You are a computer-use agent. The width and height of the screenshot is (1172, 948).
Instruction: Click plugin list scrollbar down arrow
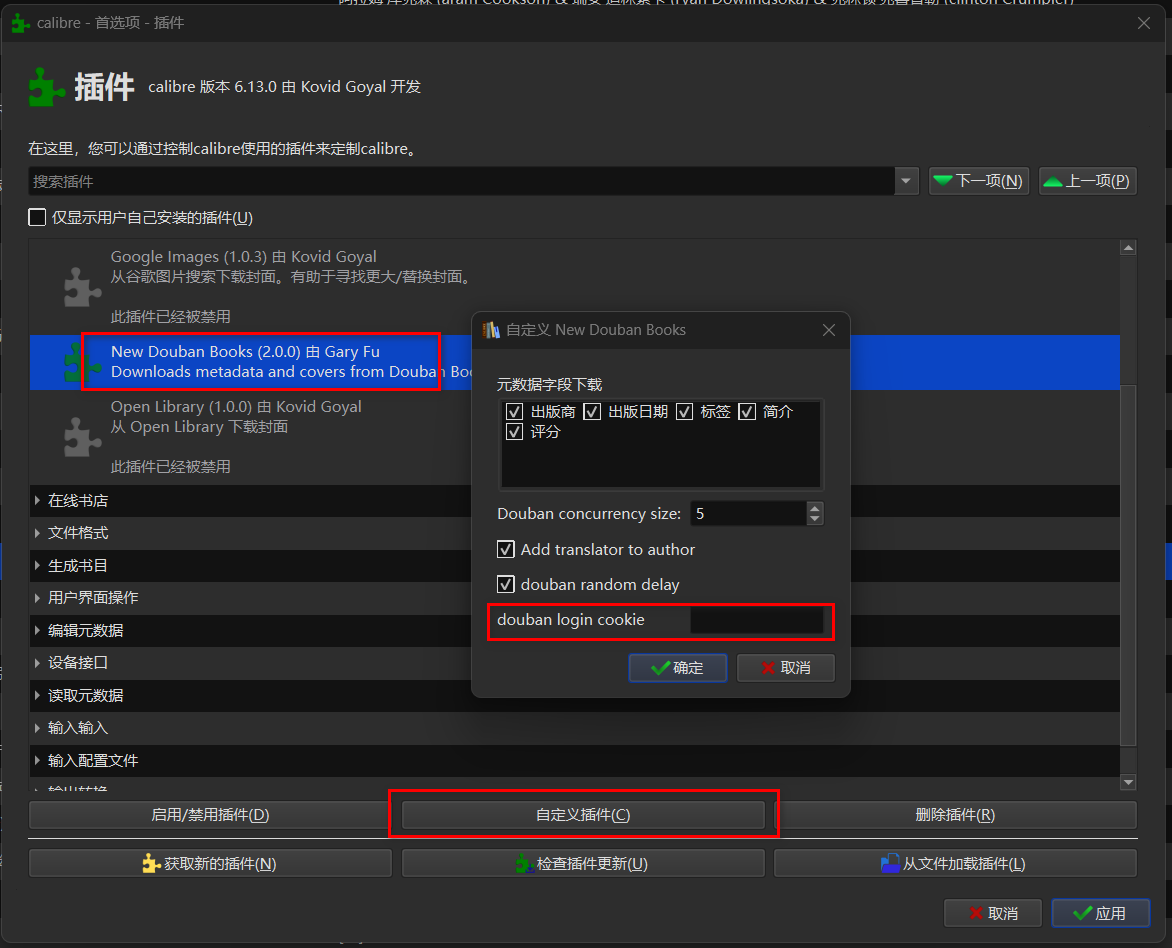(x=1129, y=782)
